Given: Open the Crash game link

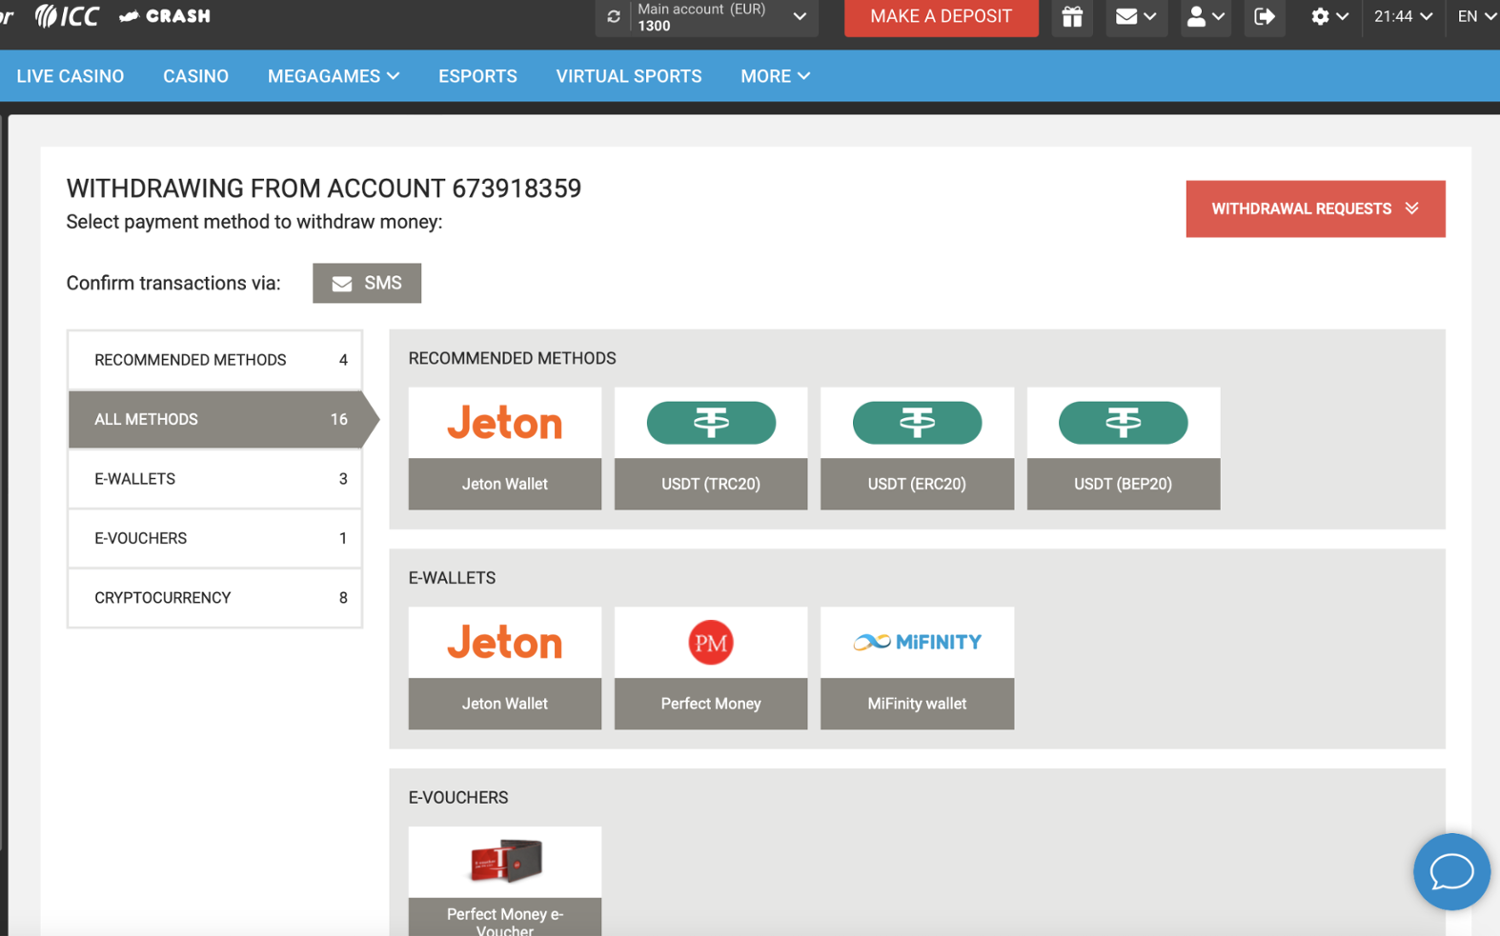Looking at the screenshot, I should [x=165, y=16].
